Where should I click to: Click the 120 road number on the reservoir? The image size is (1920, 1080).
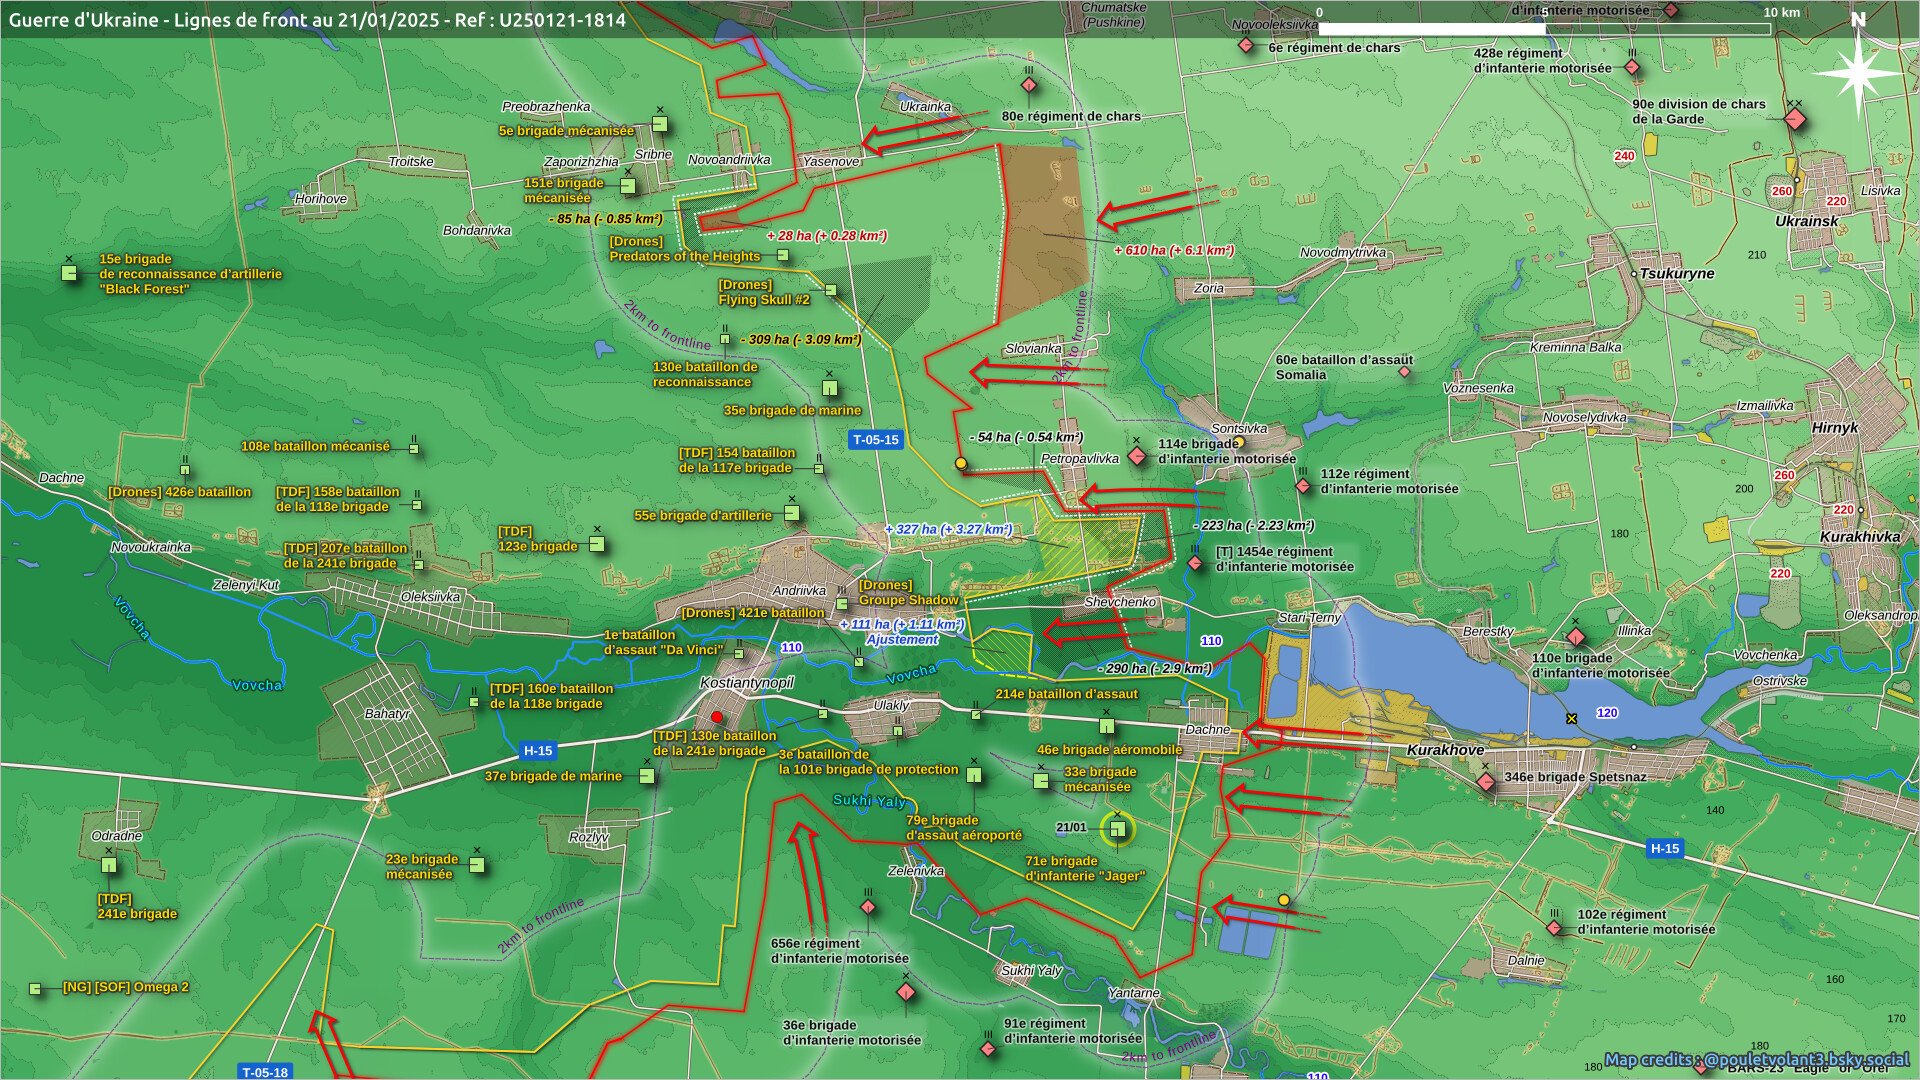[x=1607, y=713]
